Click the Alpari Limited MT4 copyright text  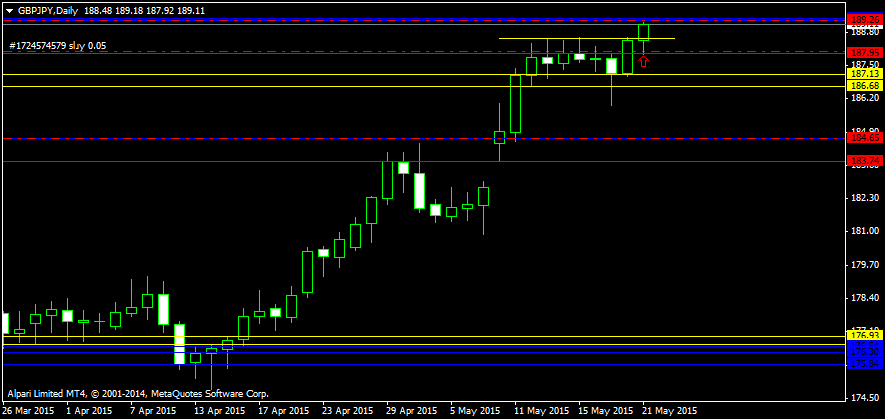click(x=139, y=393)
